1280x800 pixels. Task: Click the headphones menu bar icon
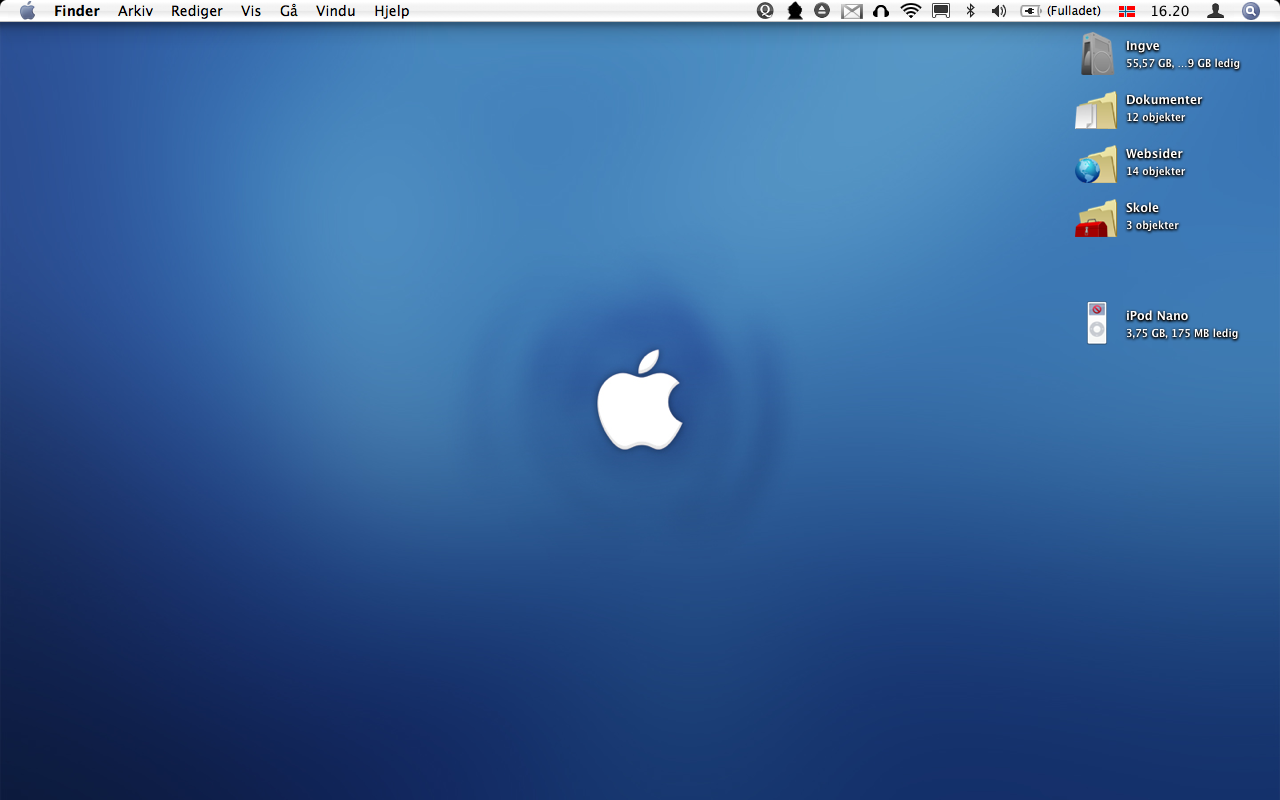881,11
